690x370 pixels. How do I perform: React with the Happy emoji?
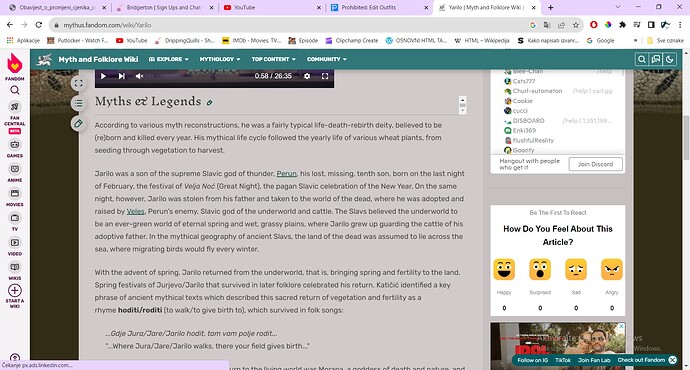(x=504, y=270)
